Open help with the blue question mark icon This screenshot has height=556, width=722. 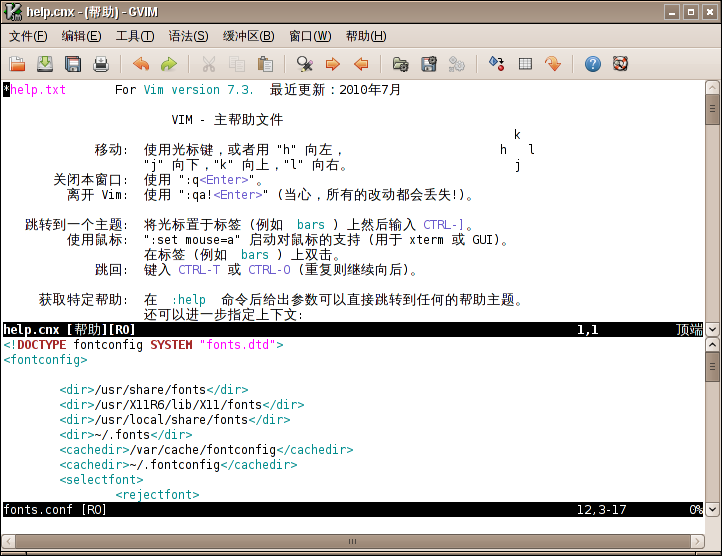(x=593, y=64)
